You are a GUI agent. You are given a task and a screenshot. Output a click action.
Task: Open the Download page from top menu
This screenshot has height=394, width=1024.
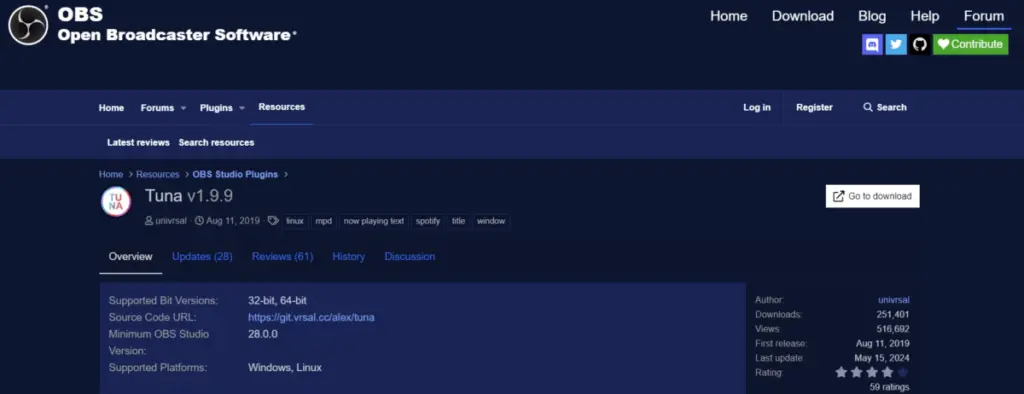pyautogui.click(x=803, y=16)
